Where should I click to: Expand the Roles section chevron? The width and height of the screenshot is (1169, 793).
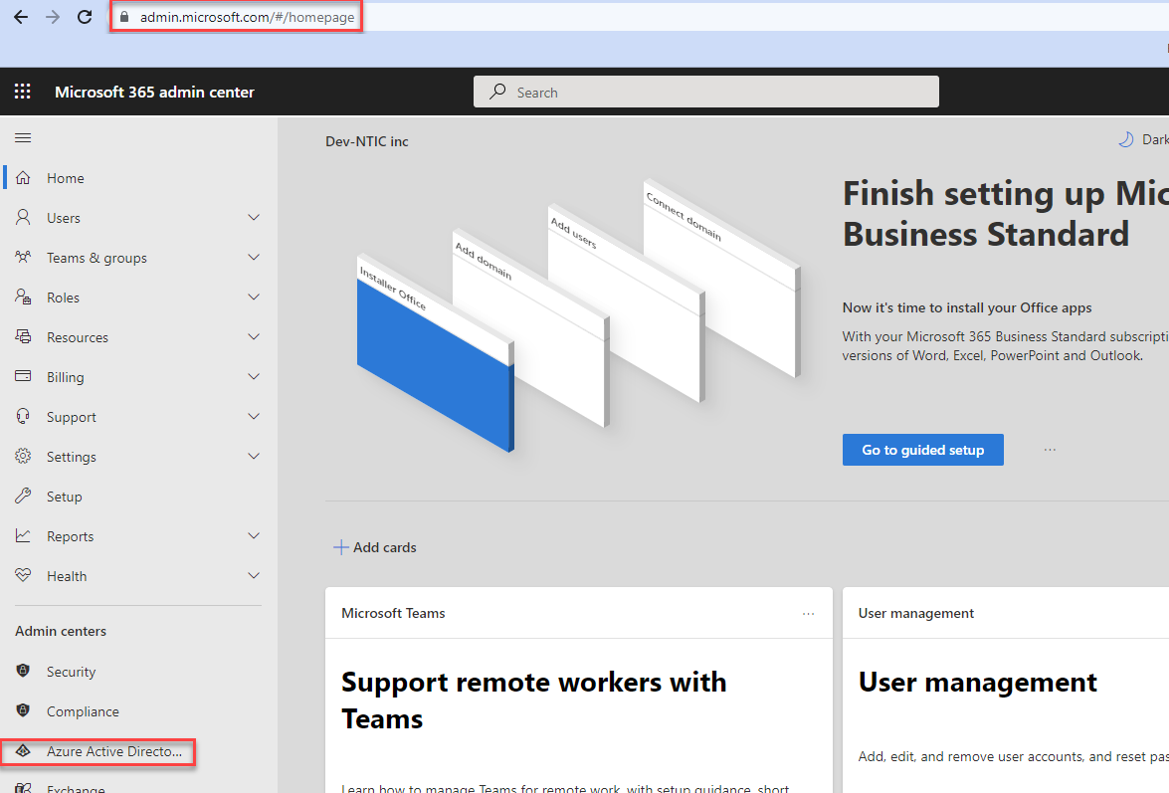pyautogui.click(x=253, y=297)
